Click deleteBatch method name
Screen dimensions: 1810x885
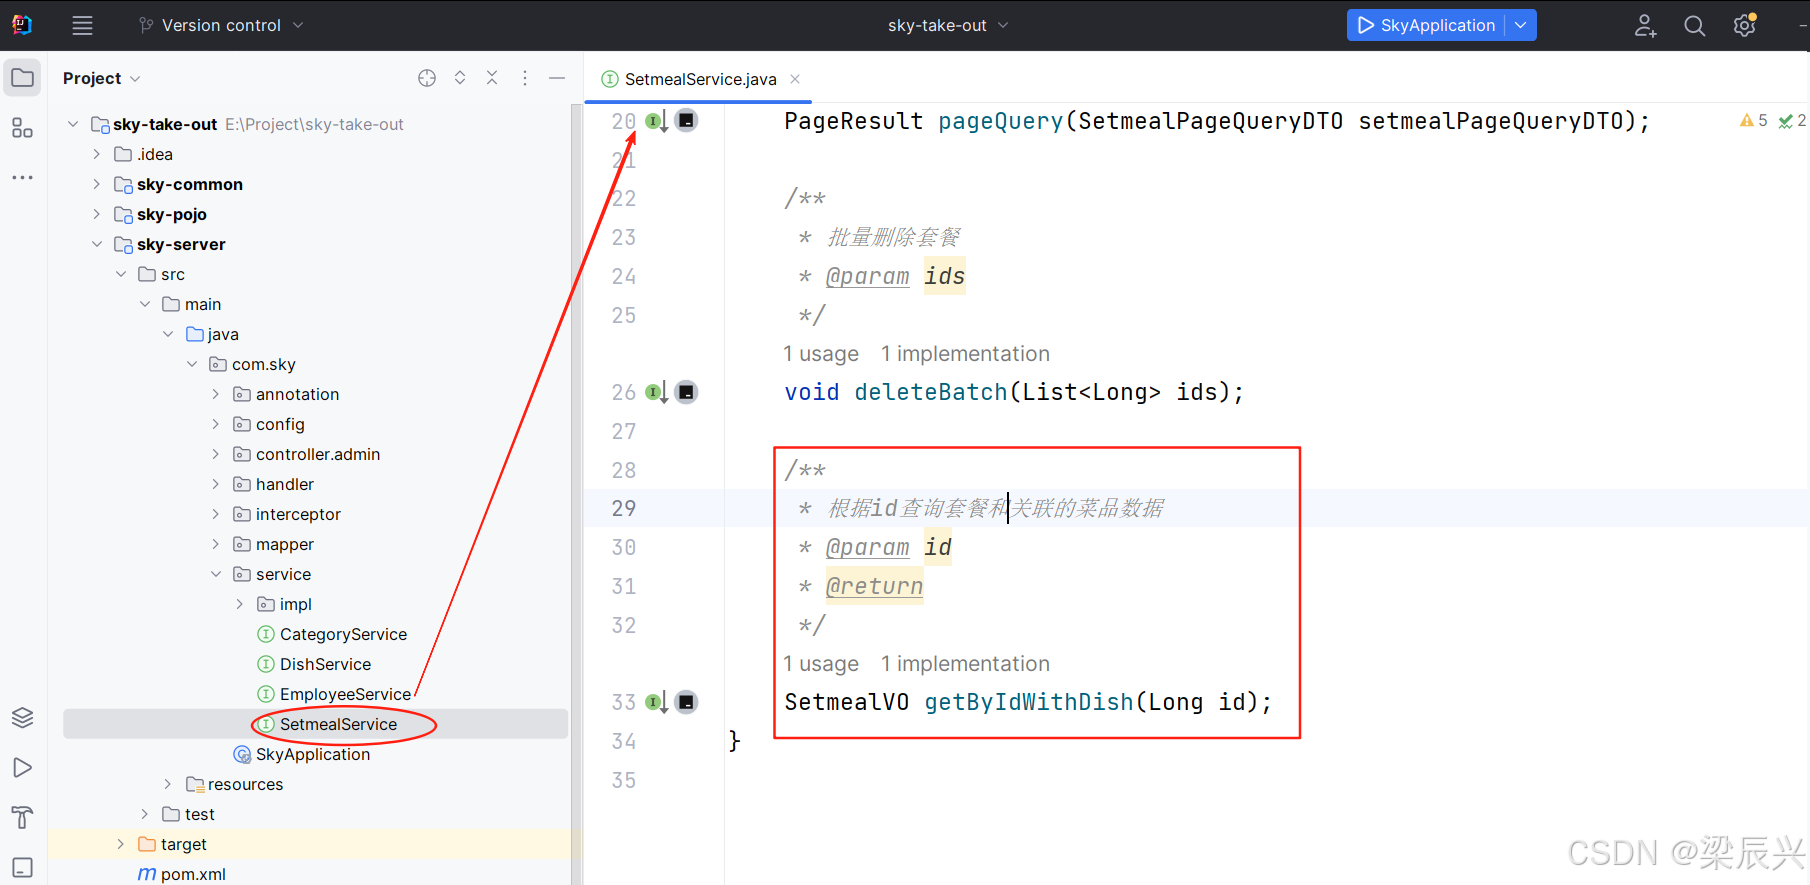[930, 392]
